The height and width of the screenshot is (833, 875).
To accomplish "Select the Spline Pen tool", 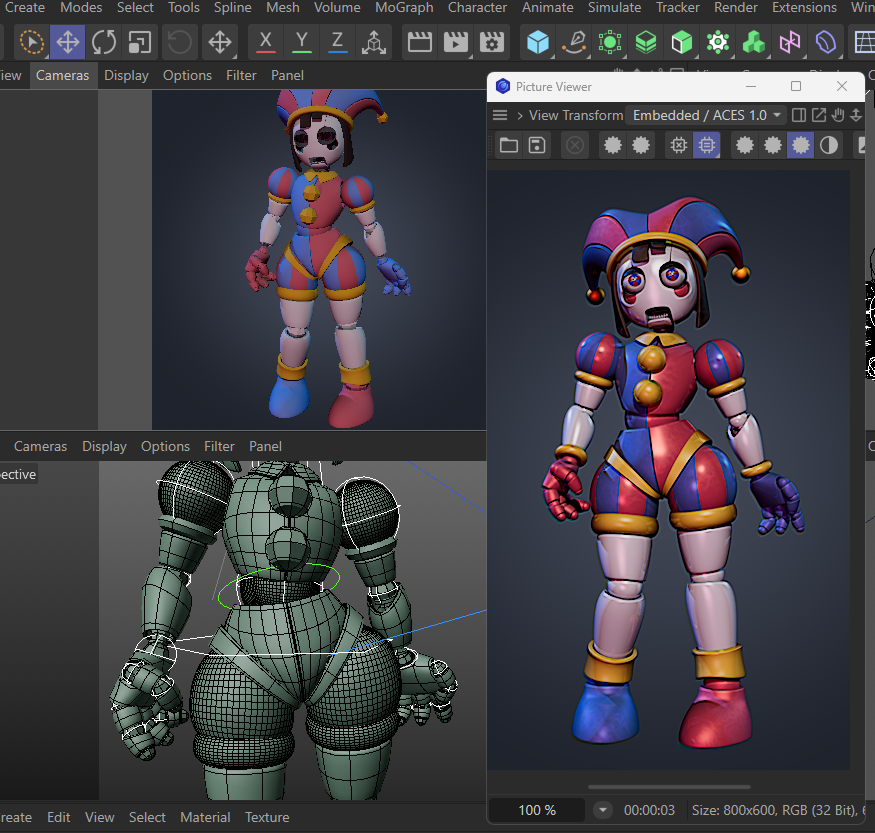I will [x=574, y=42].
